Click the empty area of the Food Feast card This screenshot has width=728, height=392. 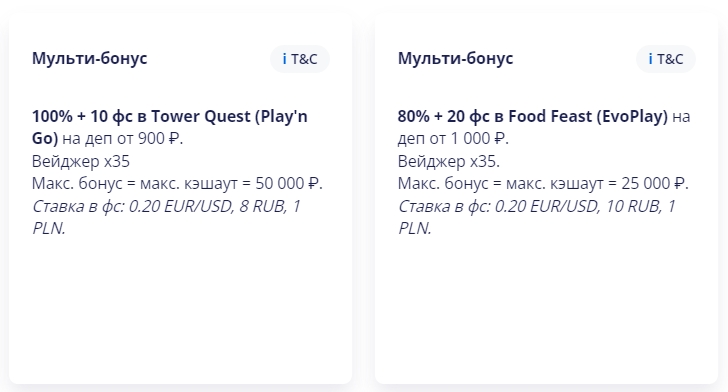(x=546, y=311)
